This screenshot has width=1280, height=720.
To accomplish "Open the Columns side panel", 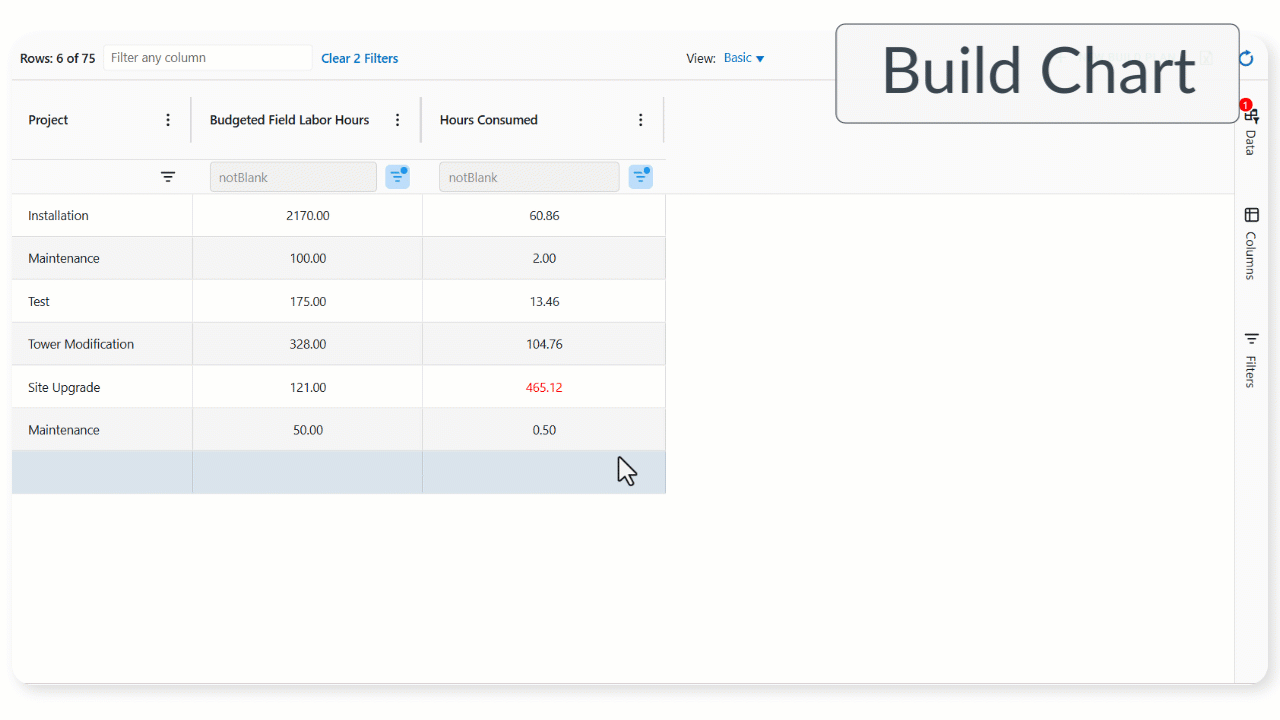I will [1250, 243].
